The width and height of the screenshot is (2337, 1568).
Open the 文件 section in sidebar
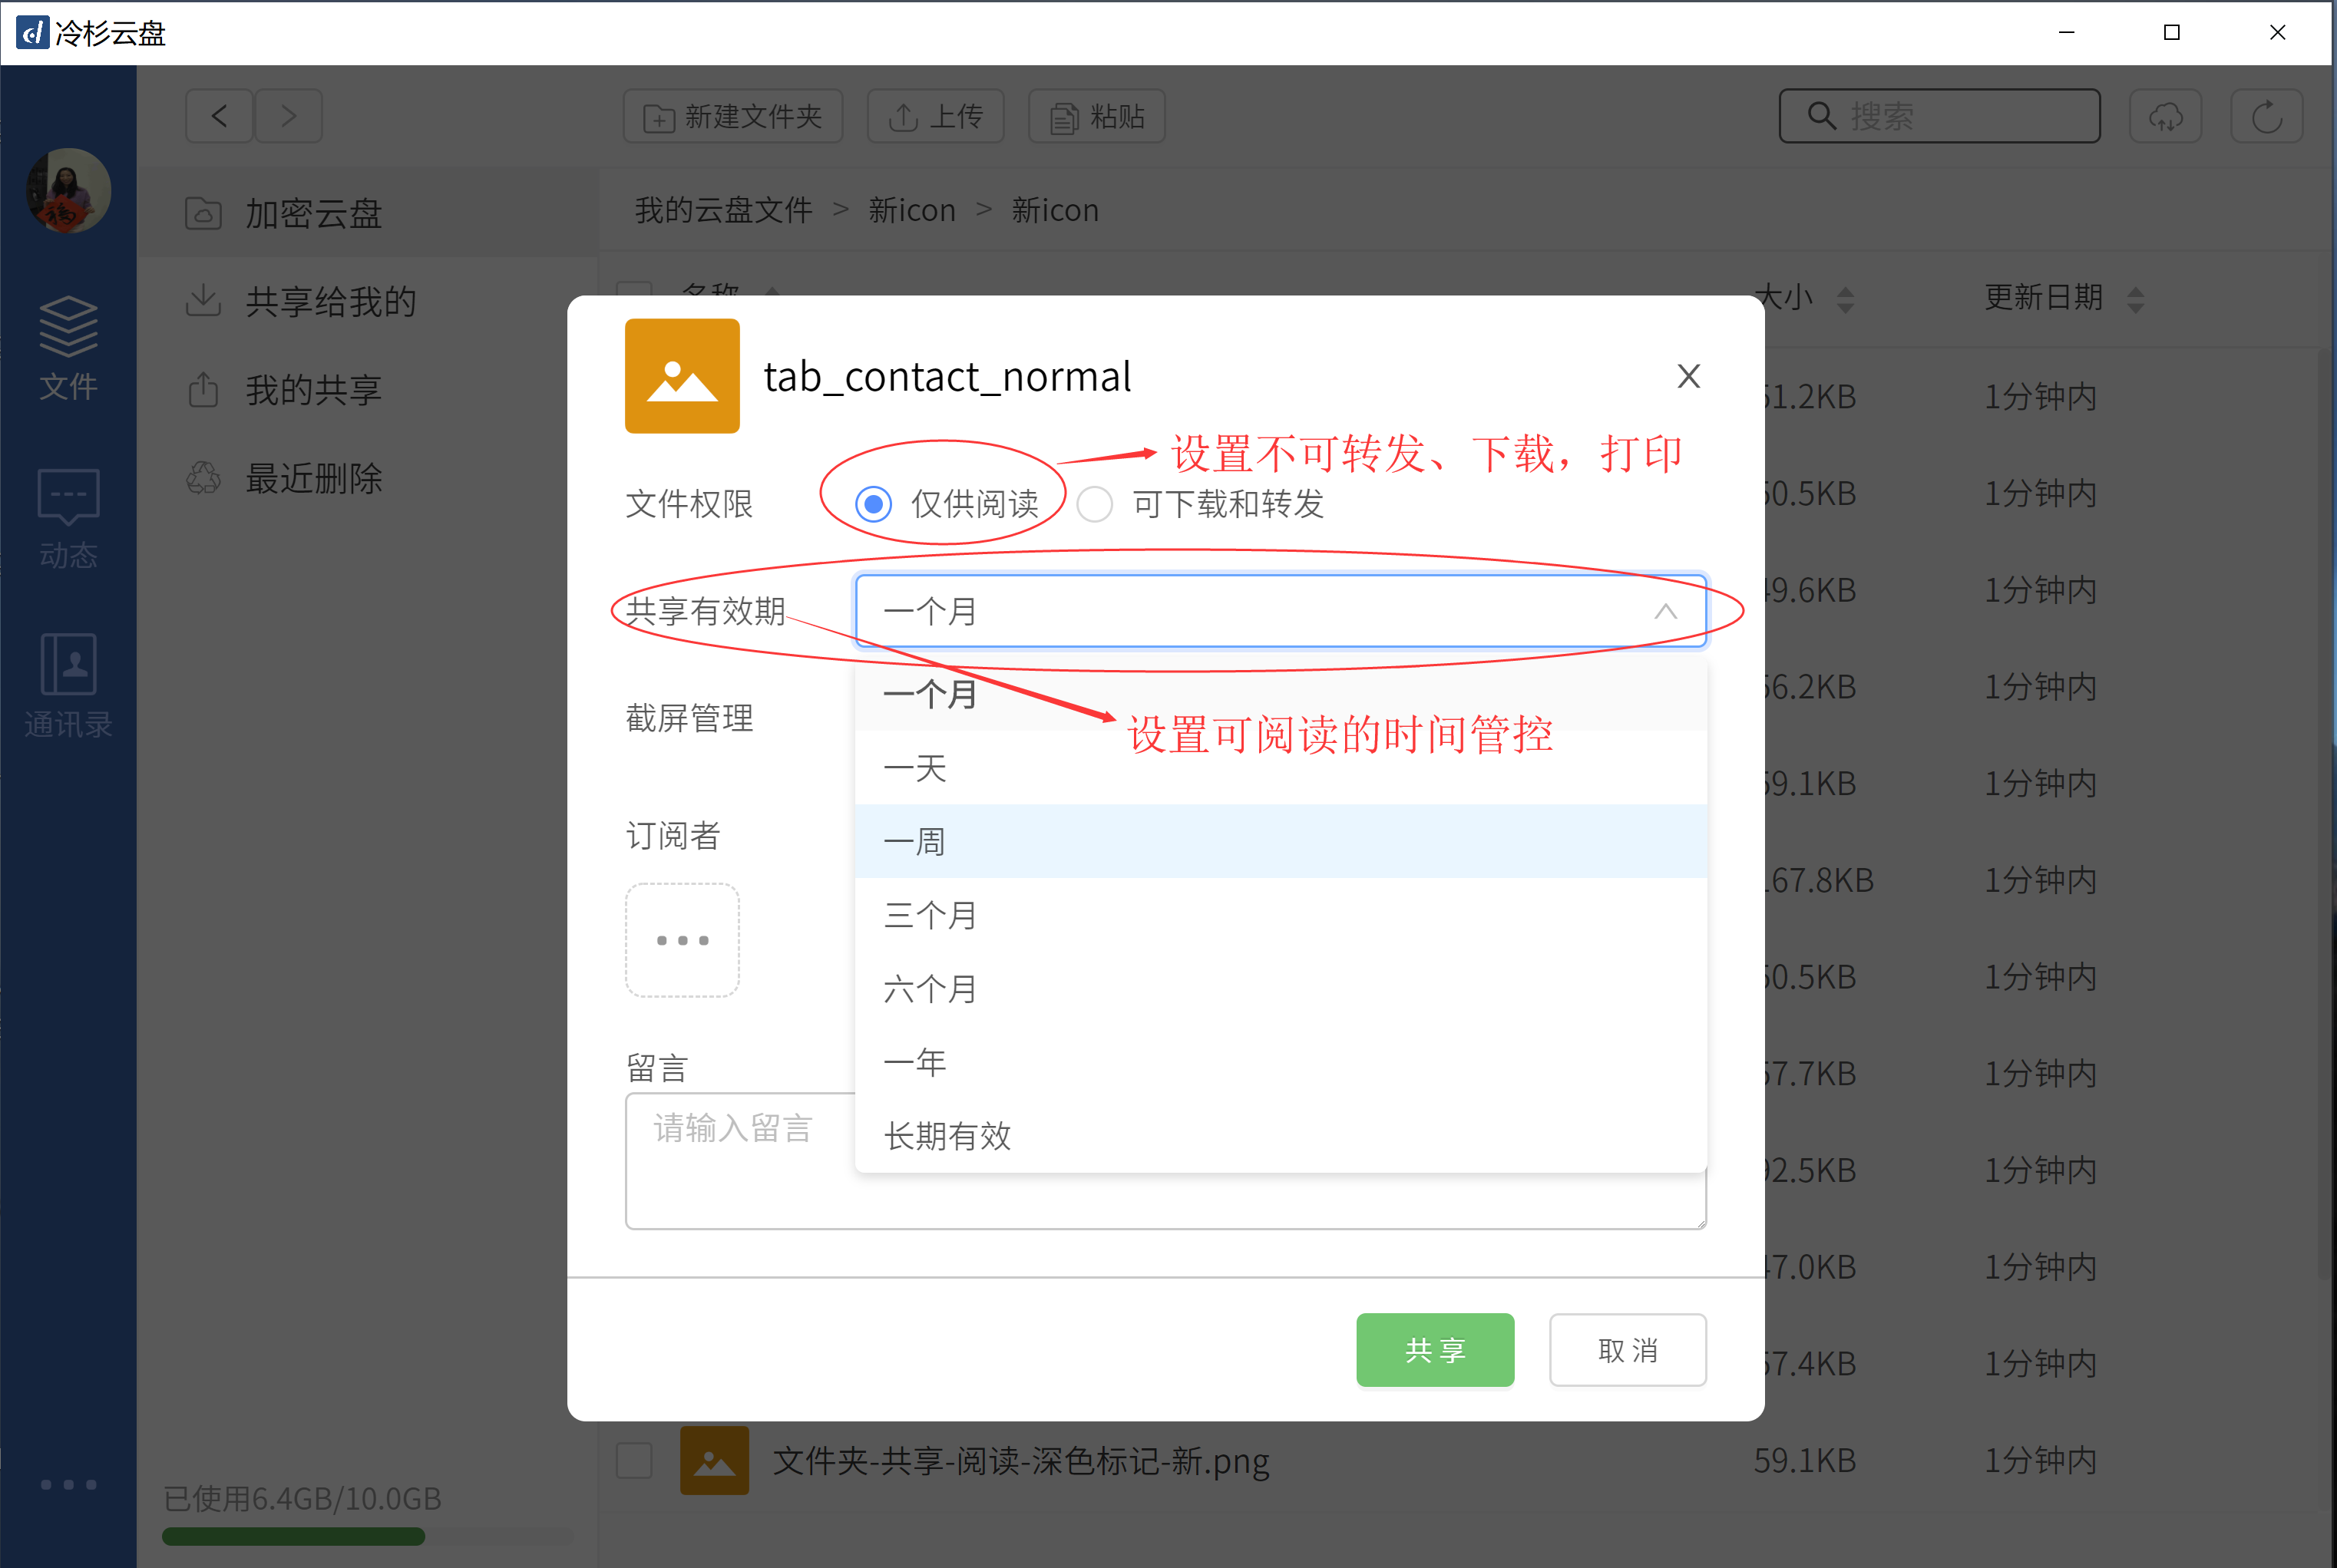[x=68, y=346]
